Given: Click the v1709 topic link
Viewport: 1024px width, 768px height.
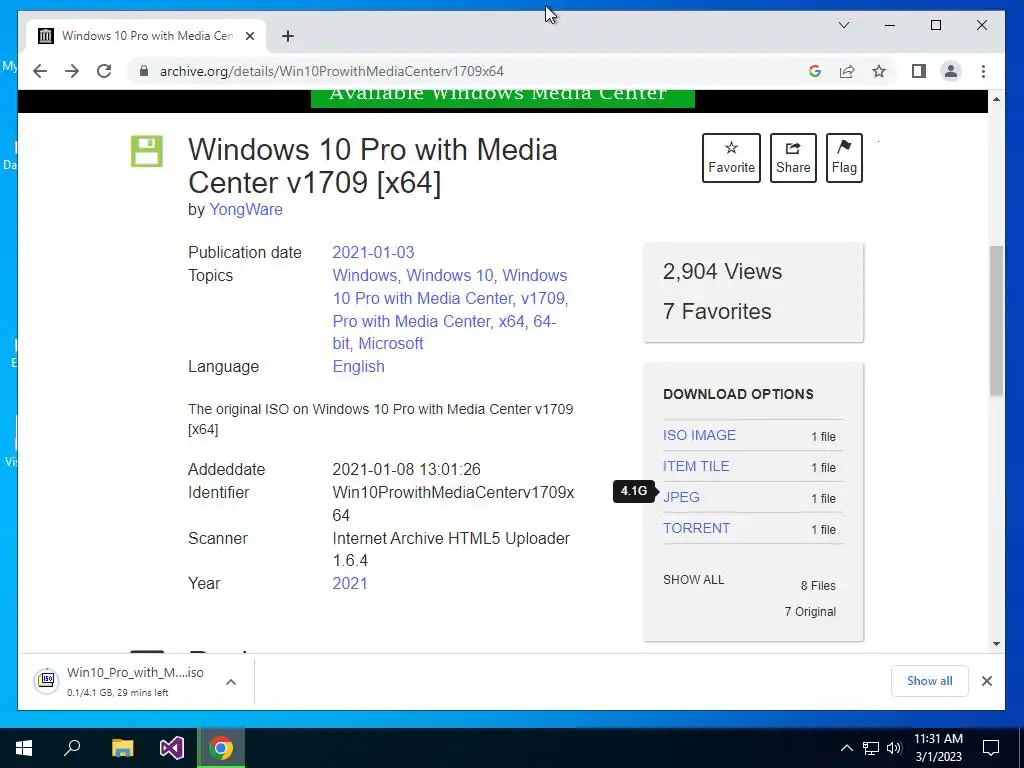Looking at the screenshot, I should pyautogui.click(x=542, y=298).
